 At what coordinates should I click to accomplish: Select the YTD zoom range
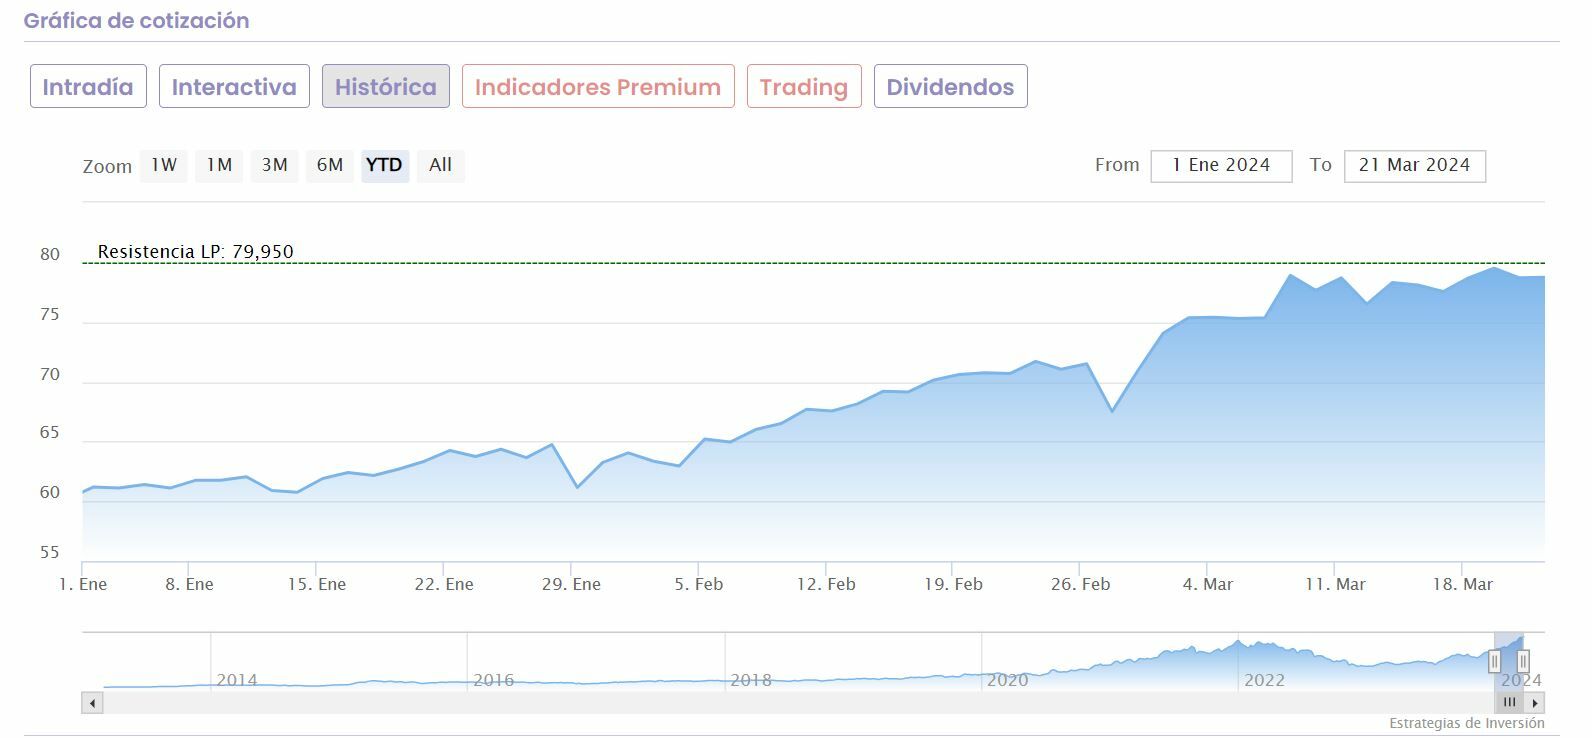pos(384,165)
